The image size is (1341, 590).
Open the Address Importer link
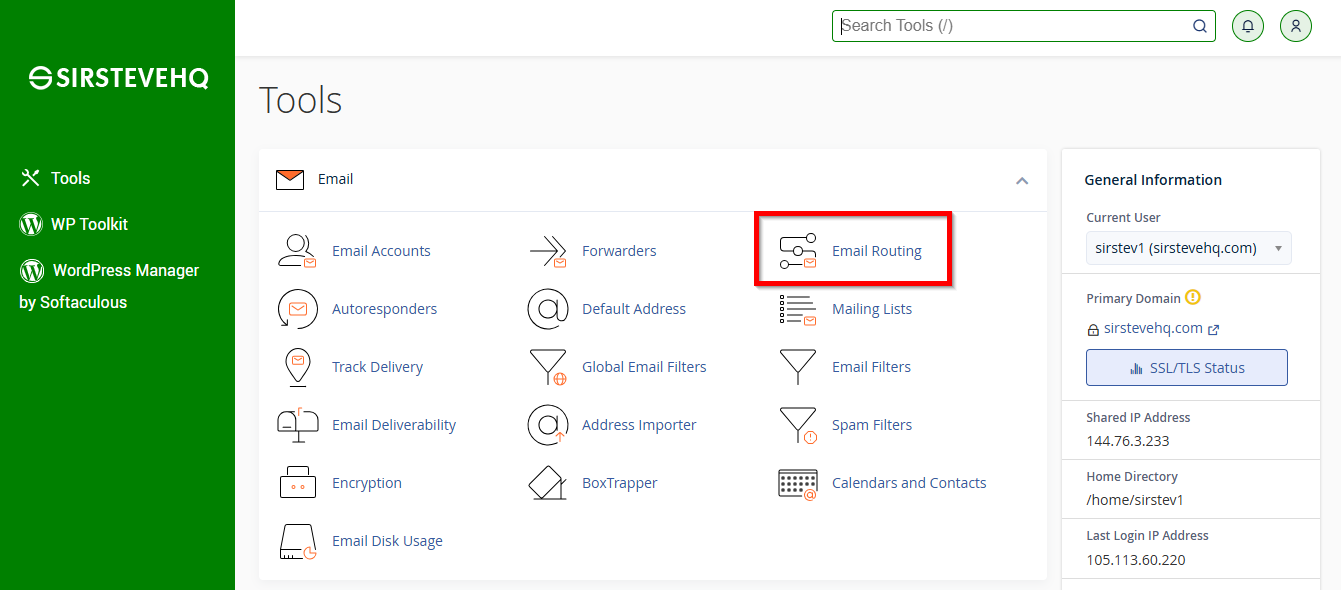(x=639, y=425)
